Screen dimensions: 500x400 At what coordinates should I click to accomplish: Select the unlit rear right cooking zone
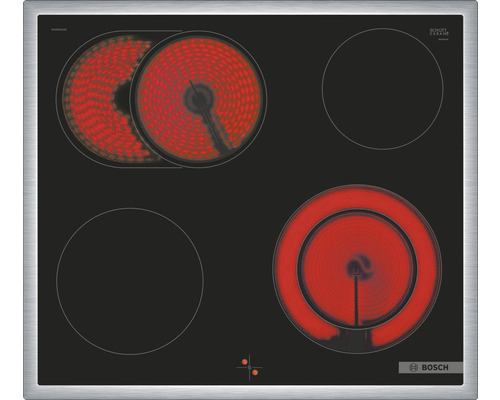click(383, 89)
